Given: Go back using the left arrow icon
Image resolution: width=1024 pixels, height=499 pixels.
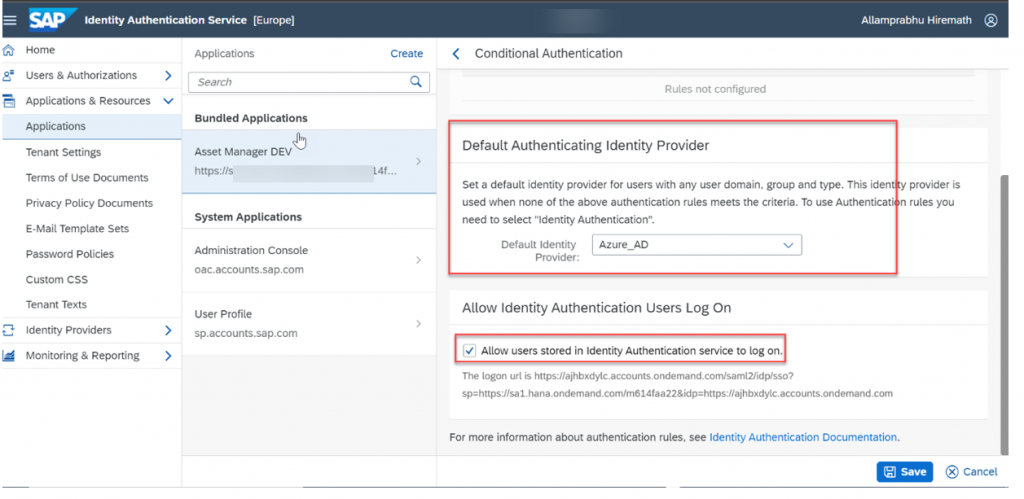Looking at the screenshot, I should [x=456, y=54].
